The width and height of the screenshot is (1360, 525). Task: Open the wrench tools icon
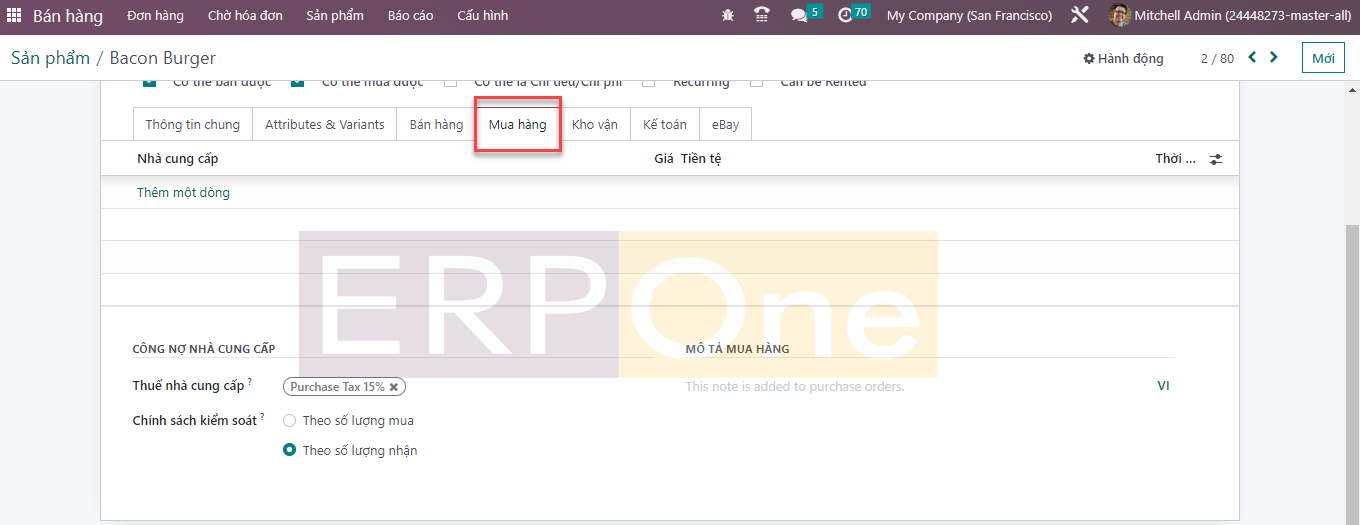pyautogui.click(x=1079, y=16)
